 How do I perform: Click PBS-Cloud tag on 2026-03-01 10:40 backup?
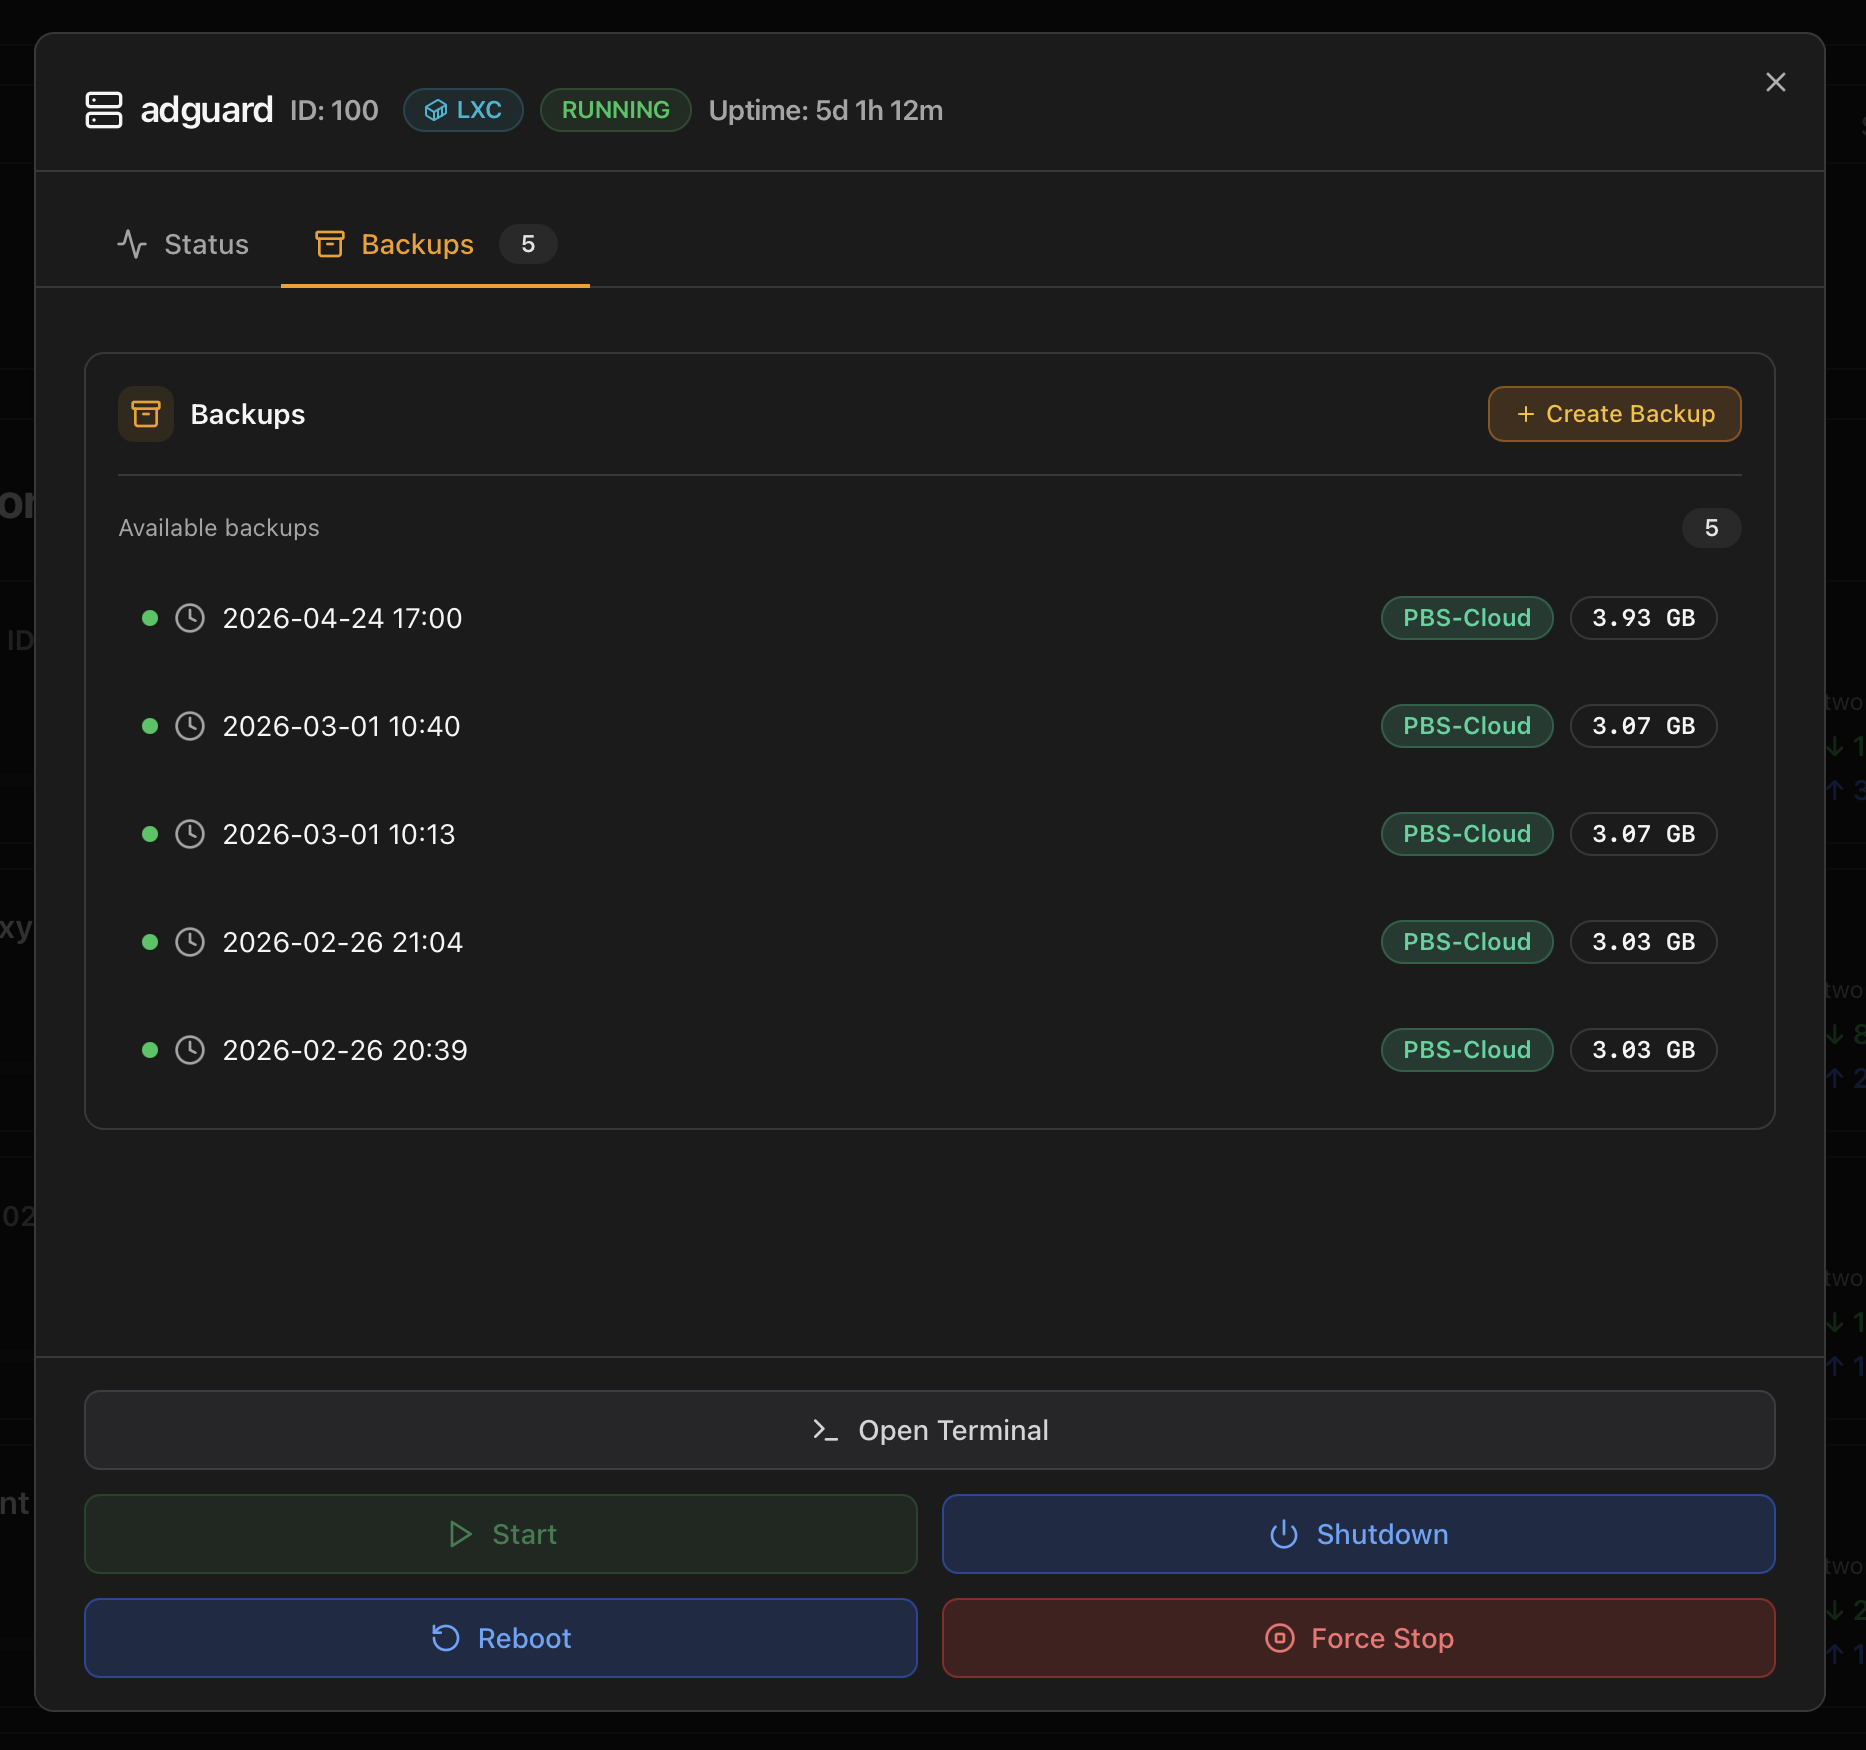[1467, 726]
